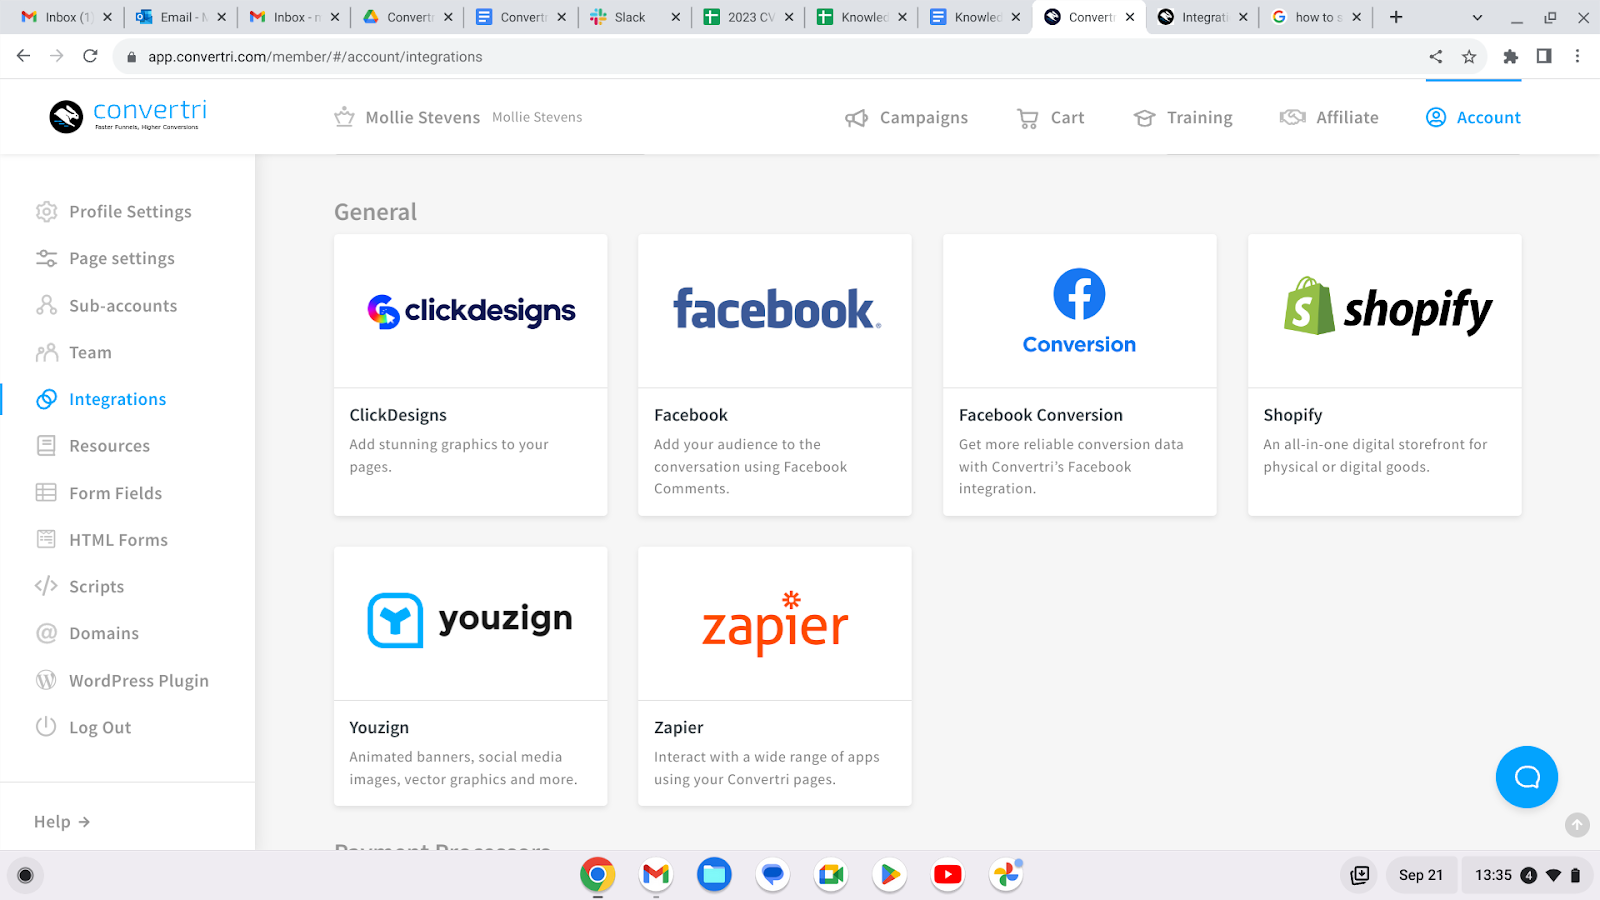Viewport: 1600px width, 900px height.
Task: Go to the Affiliate page
Action: 1329,118
